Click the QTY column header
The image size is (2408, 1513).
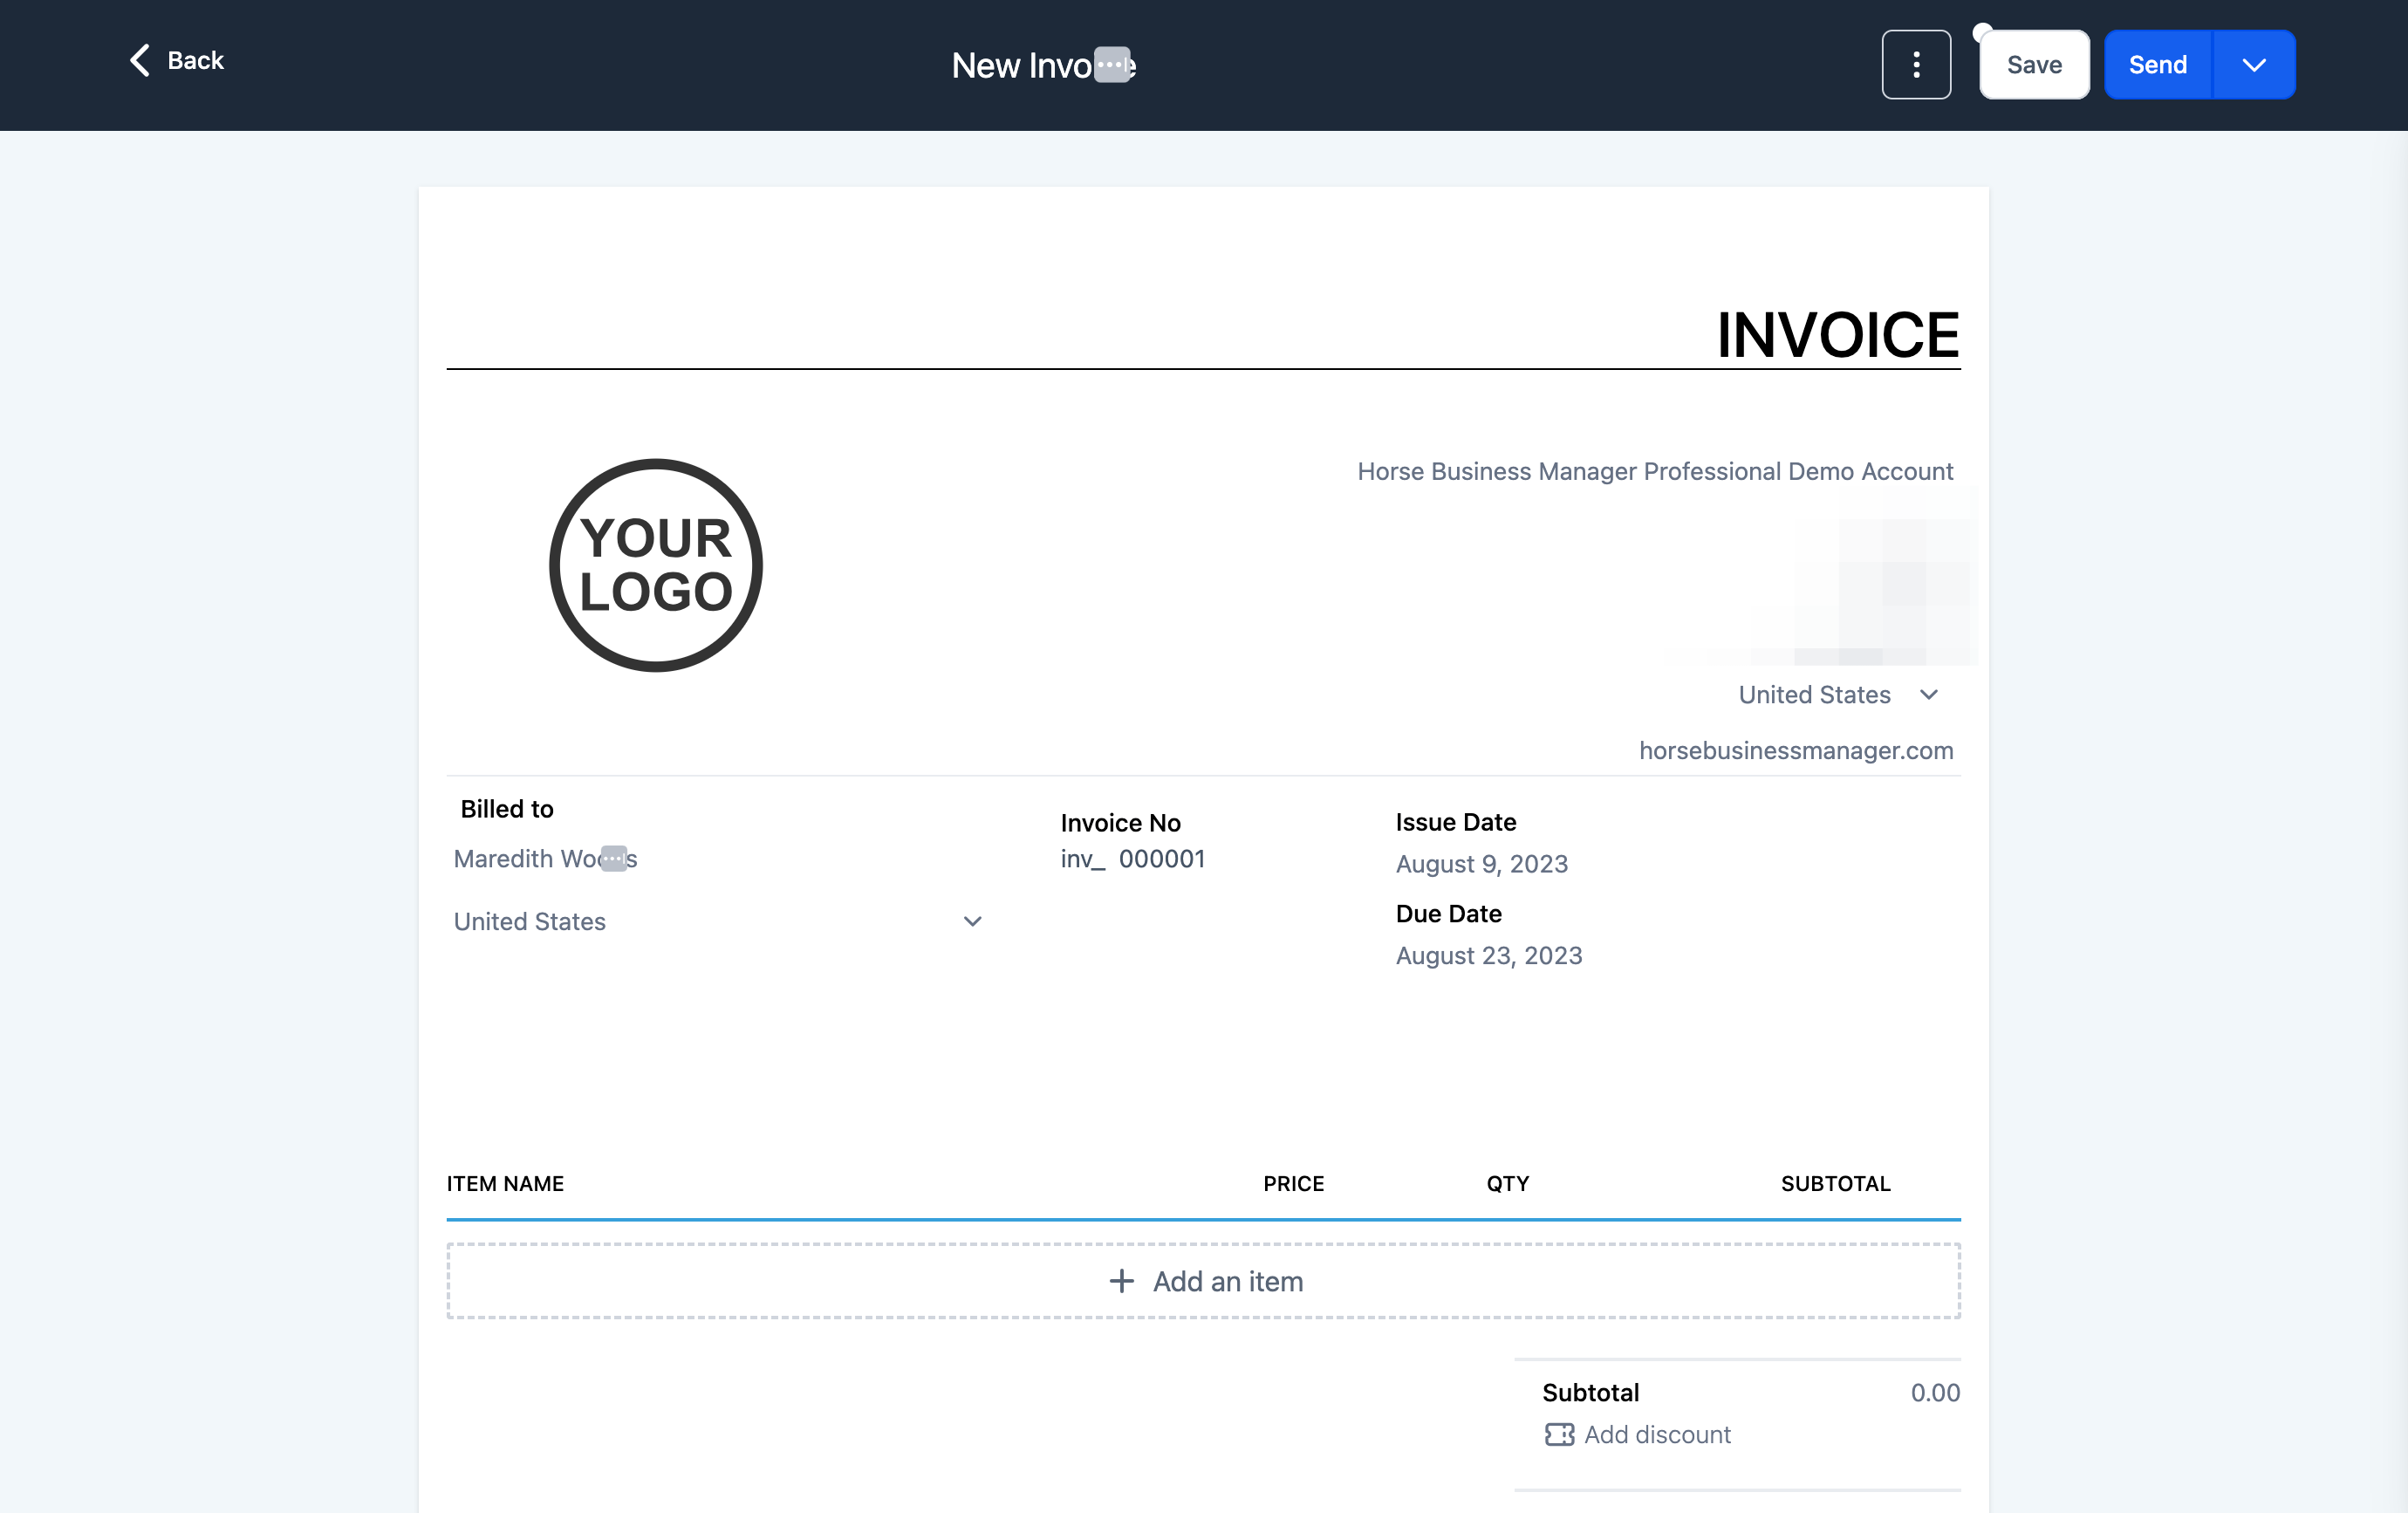(x=1507, y=1184)
